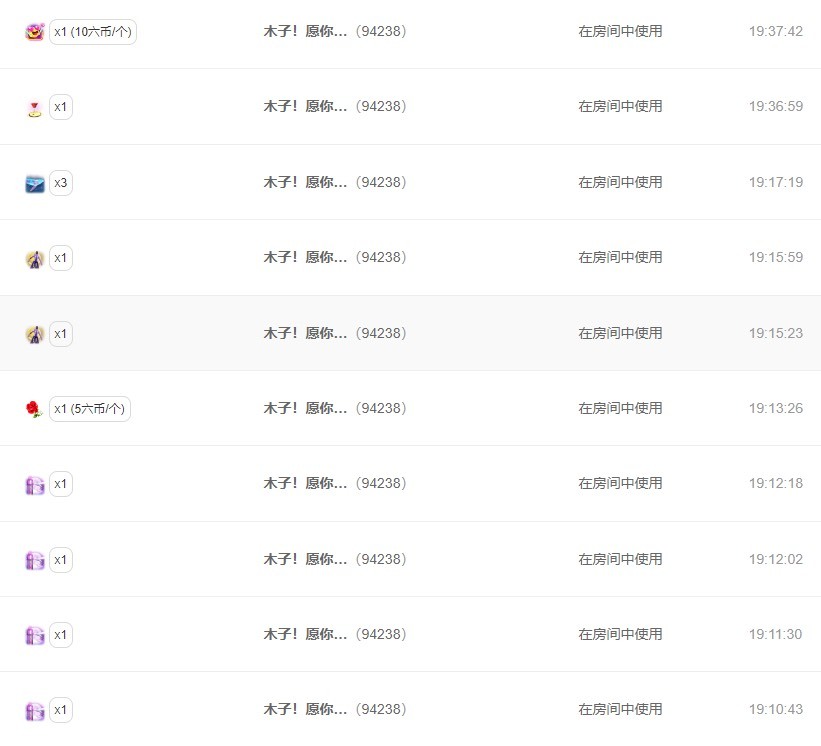Open recipient 木子！愿你… in 19:12:18 row
This screenshot has height=746, width=821.
[x=305, y=483]
